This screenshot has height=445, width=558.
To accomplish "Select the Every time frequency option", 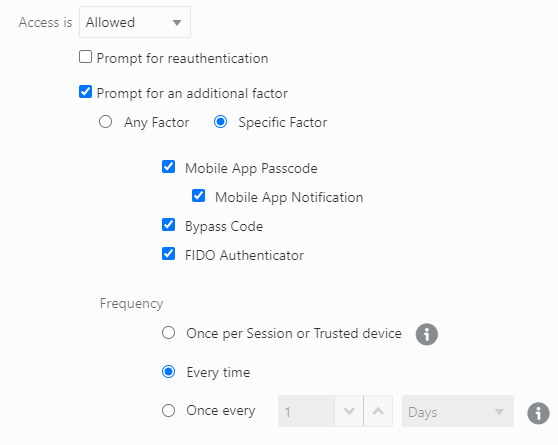I will pyautogui.click(x=168, y=372).
